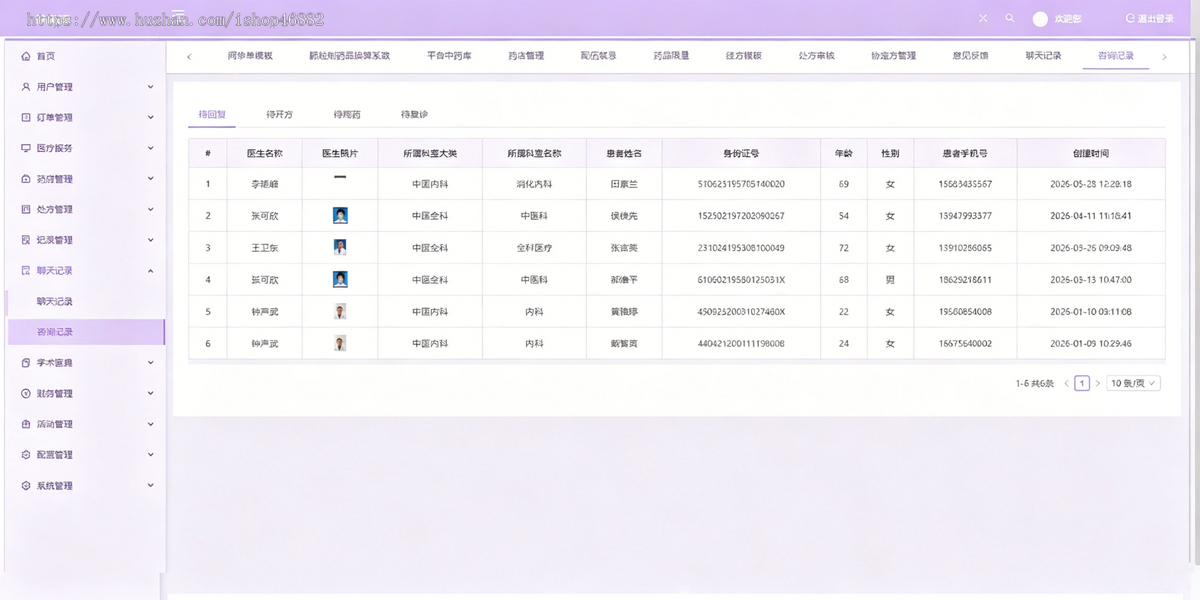Expand the 配置管理 menu chevron
1200x600 pixels.
coord(150,455)
